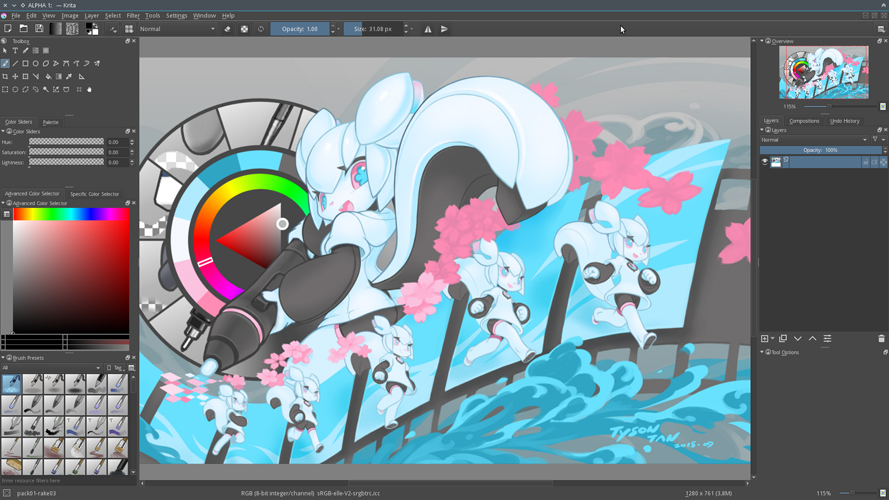889x500 pixels.
Task: Toggle the Eraser mode button
Action: coord(227,29)
